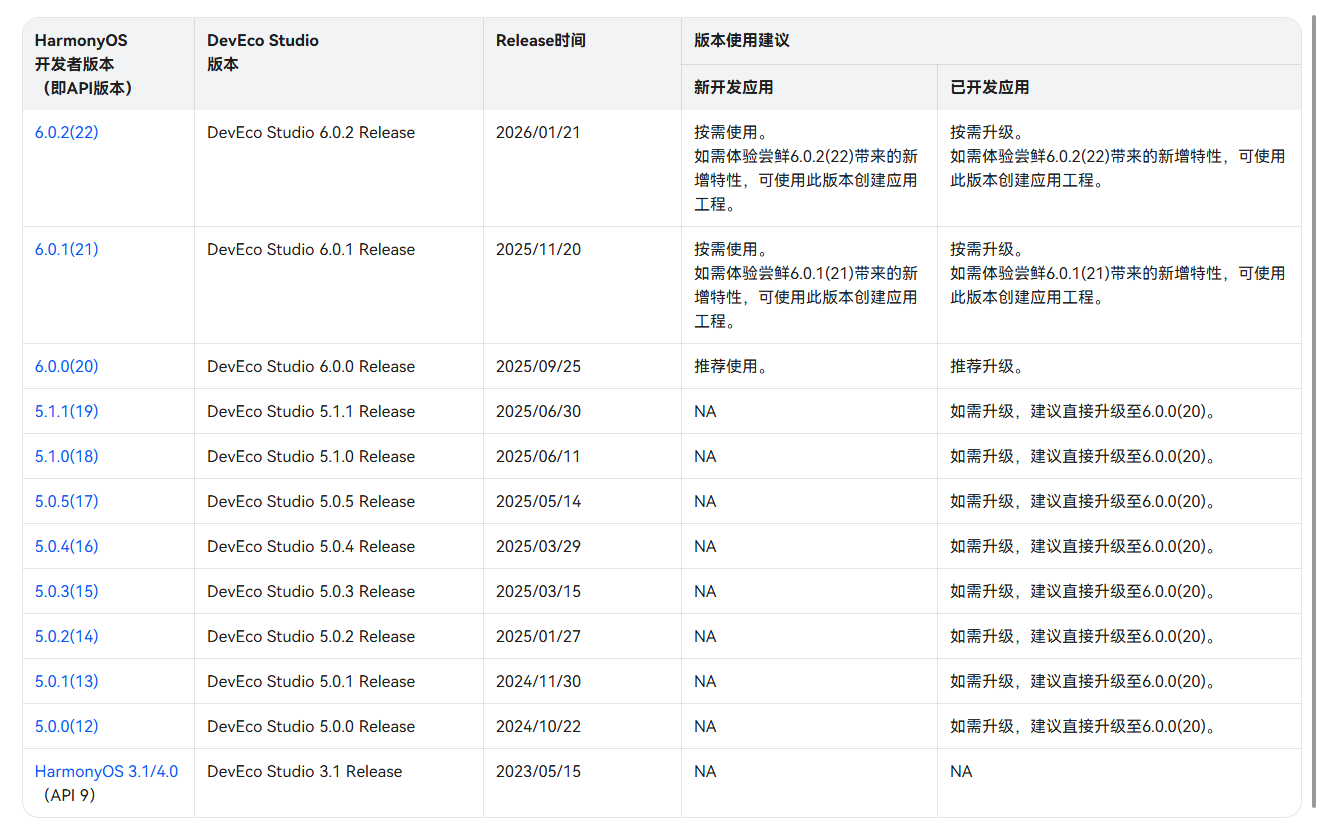This screenshot has height=826, width=1324.
Task: Open the 6.0.1(21) version link
Action: (66, 249)
